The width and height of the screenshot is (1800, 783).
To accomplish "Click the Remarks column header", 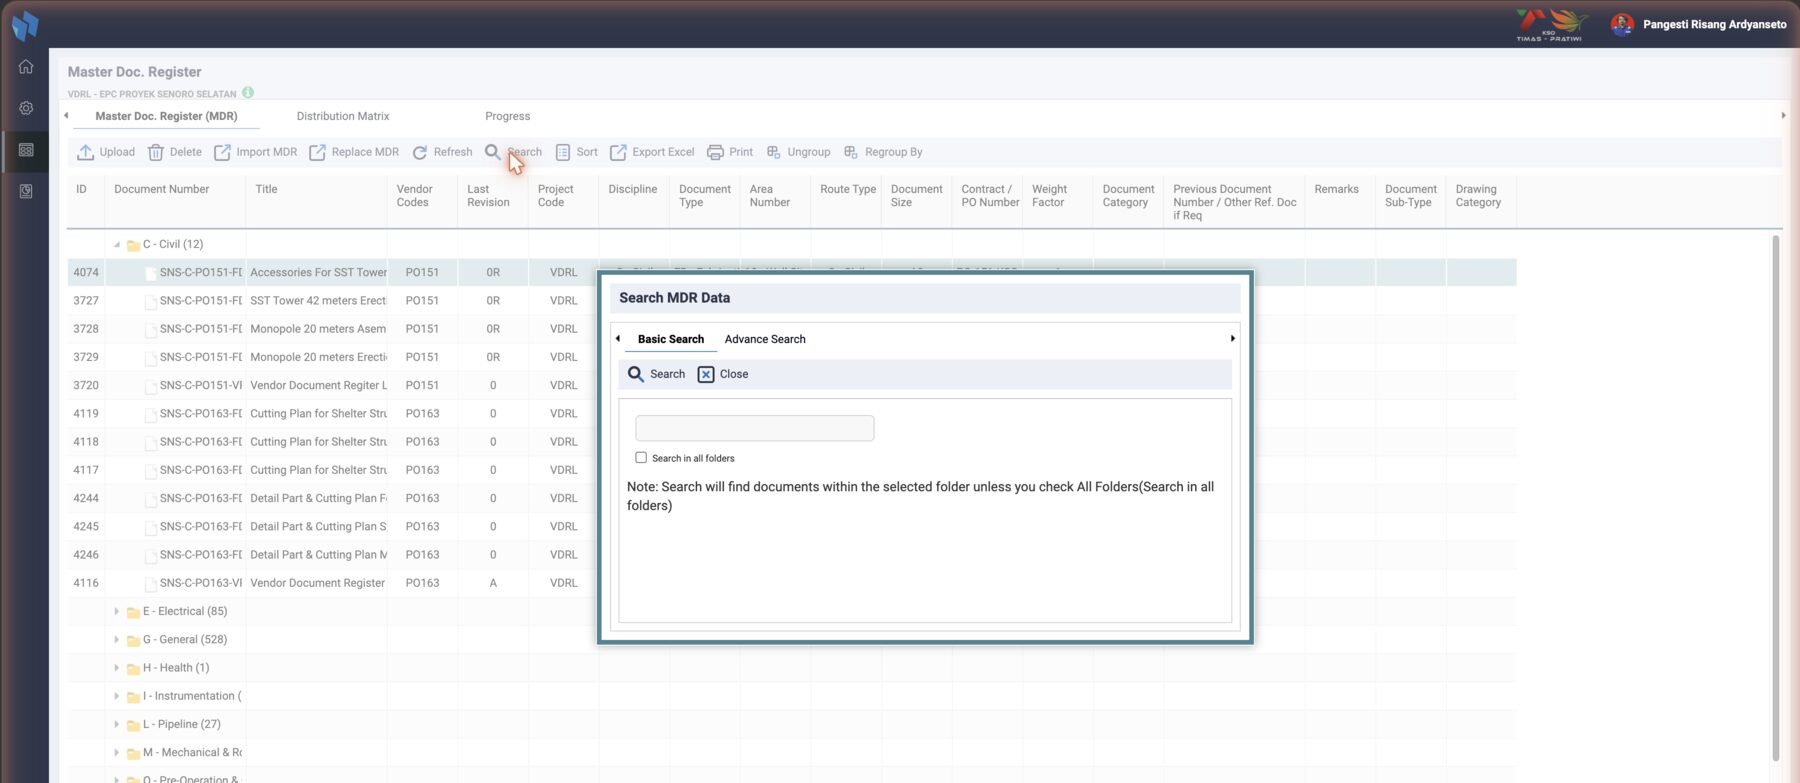I will coord(1336,189).
